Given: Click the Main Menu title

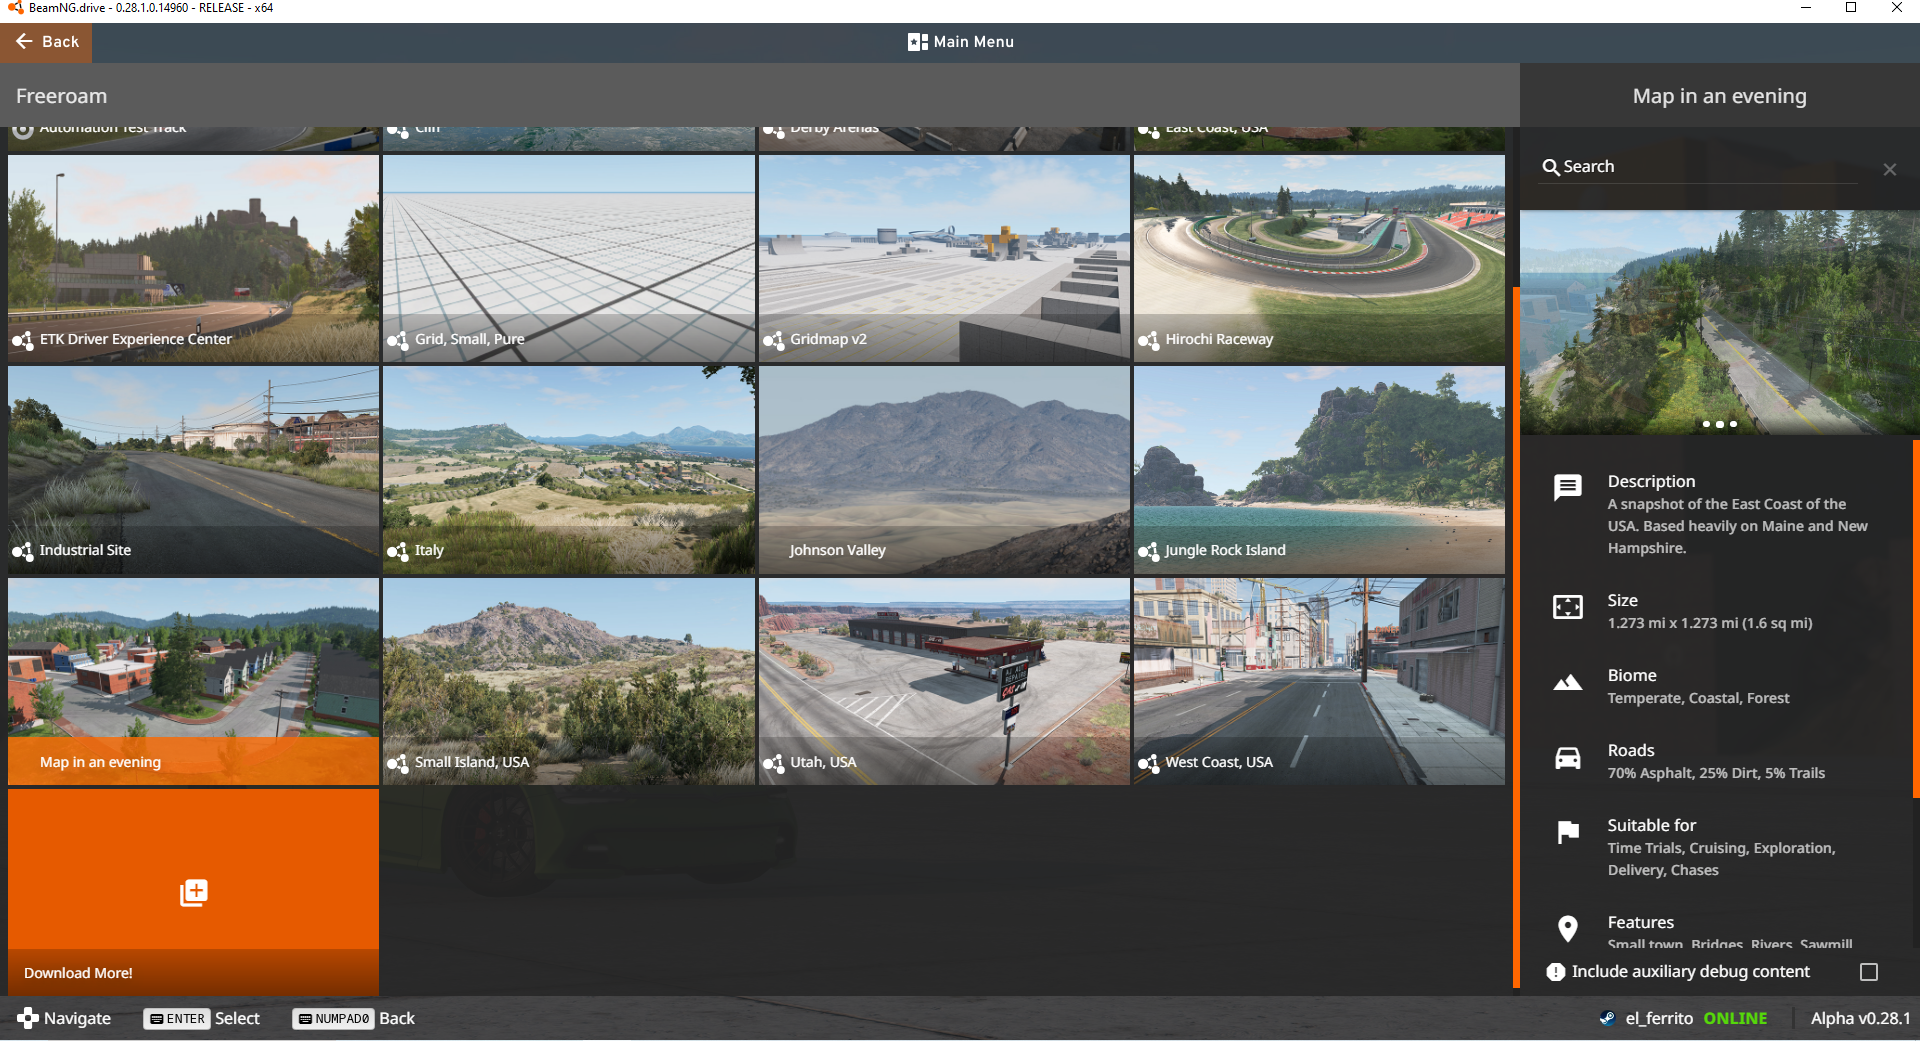Looking at the screenshot, I should coord(974,42).
